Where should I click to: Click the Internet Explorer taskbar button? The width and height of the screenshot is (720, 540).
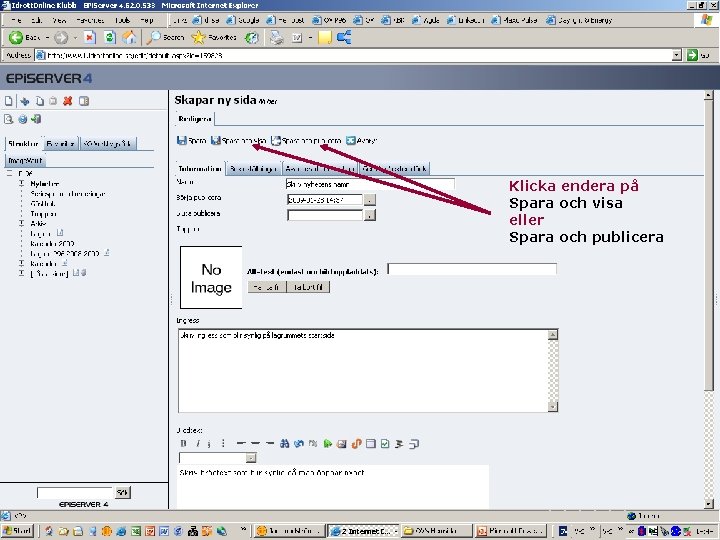(x=363, y=531)
